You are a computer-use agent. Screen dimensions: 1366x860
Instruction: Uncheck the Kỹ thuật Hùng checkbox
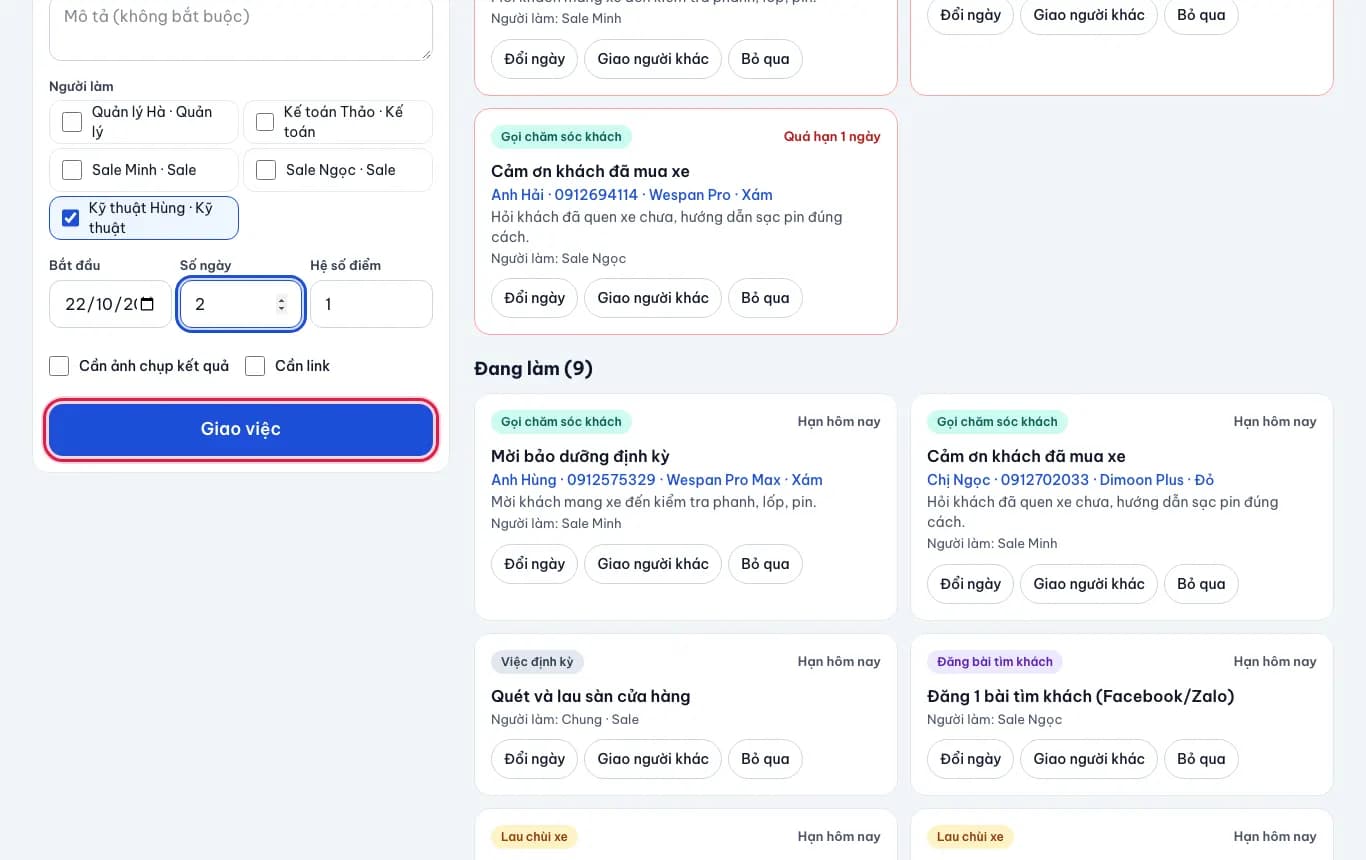tap(71, 218)
